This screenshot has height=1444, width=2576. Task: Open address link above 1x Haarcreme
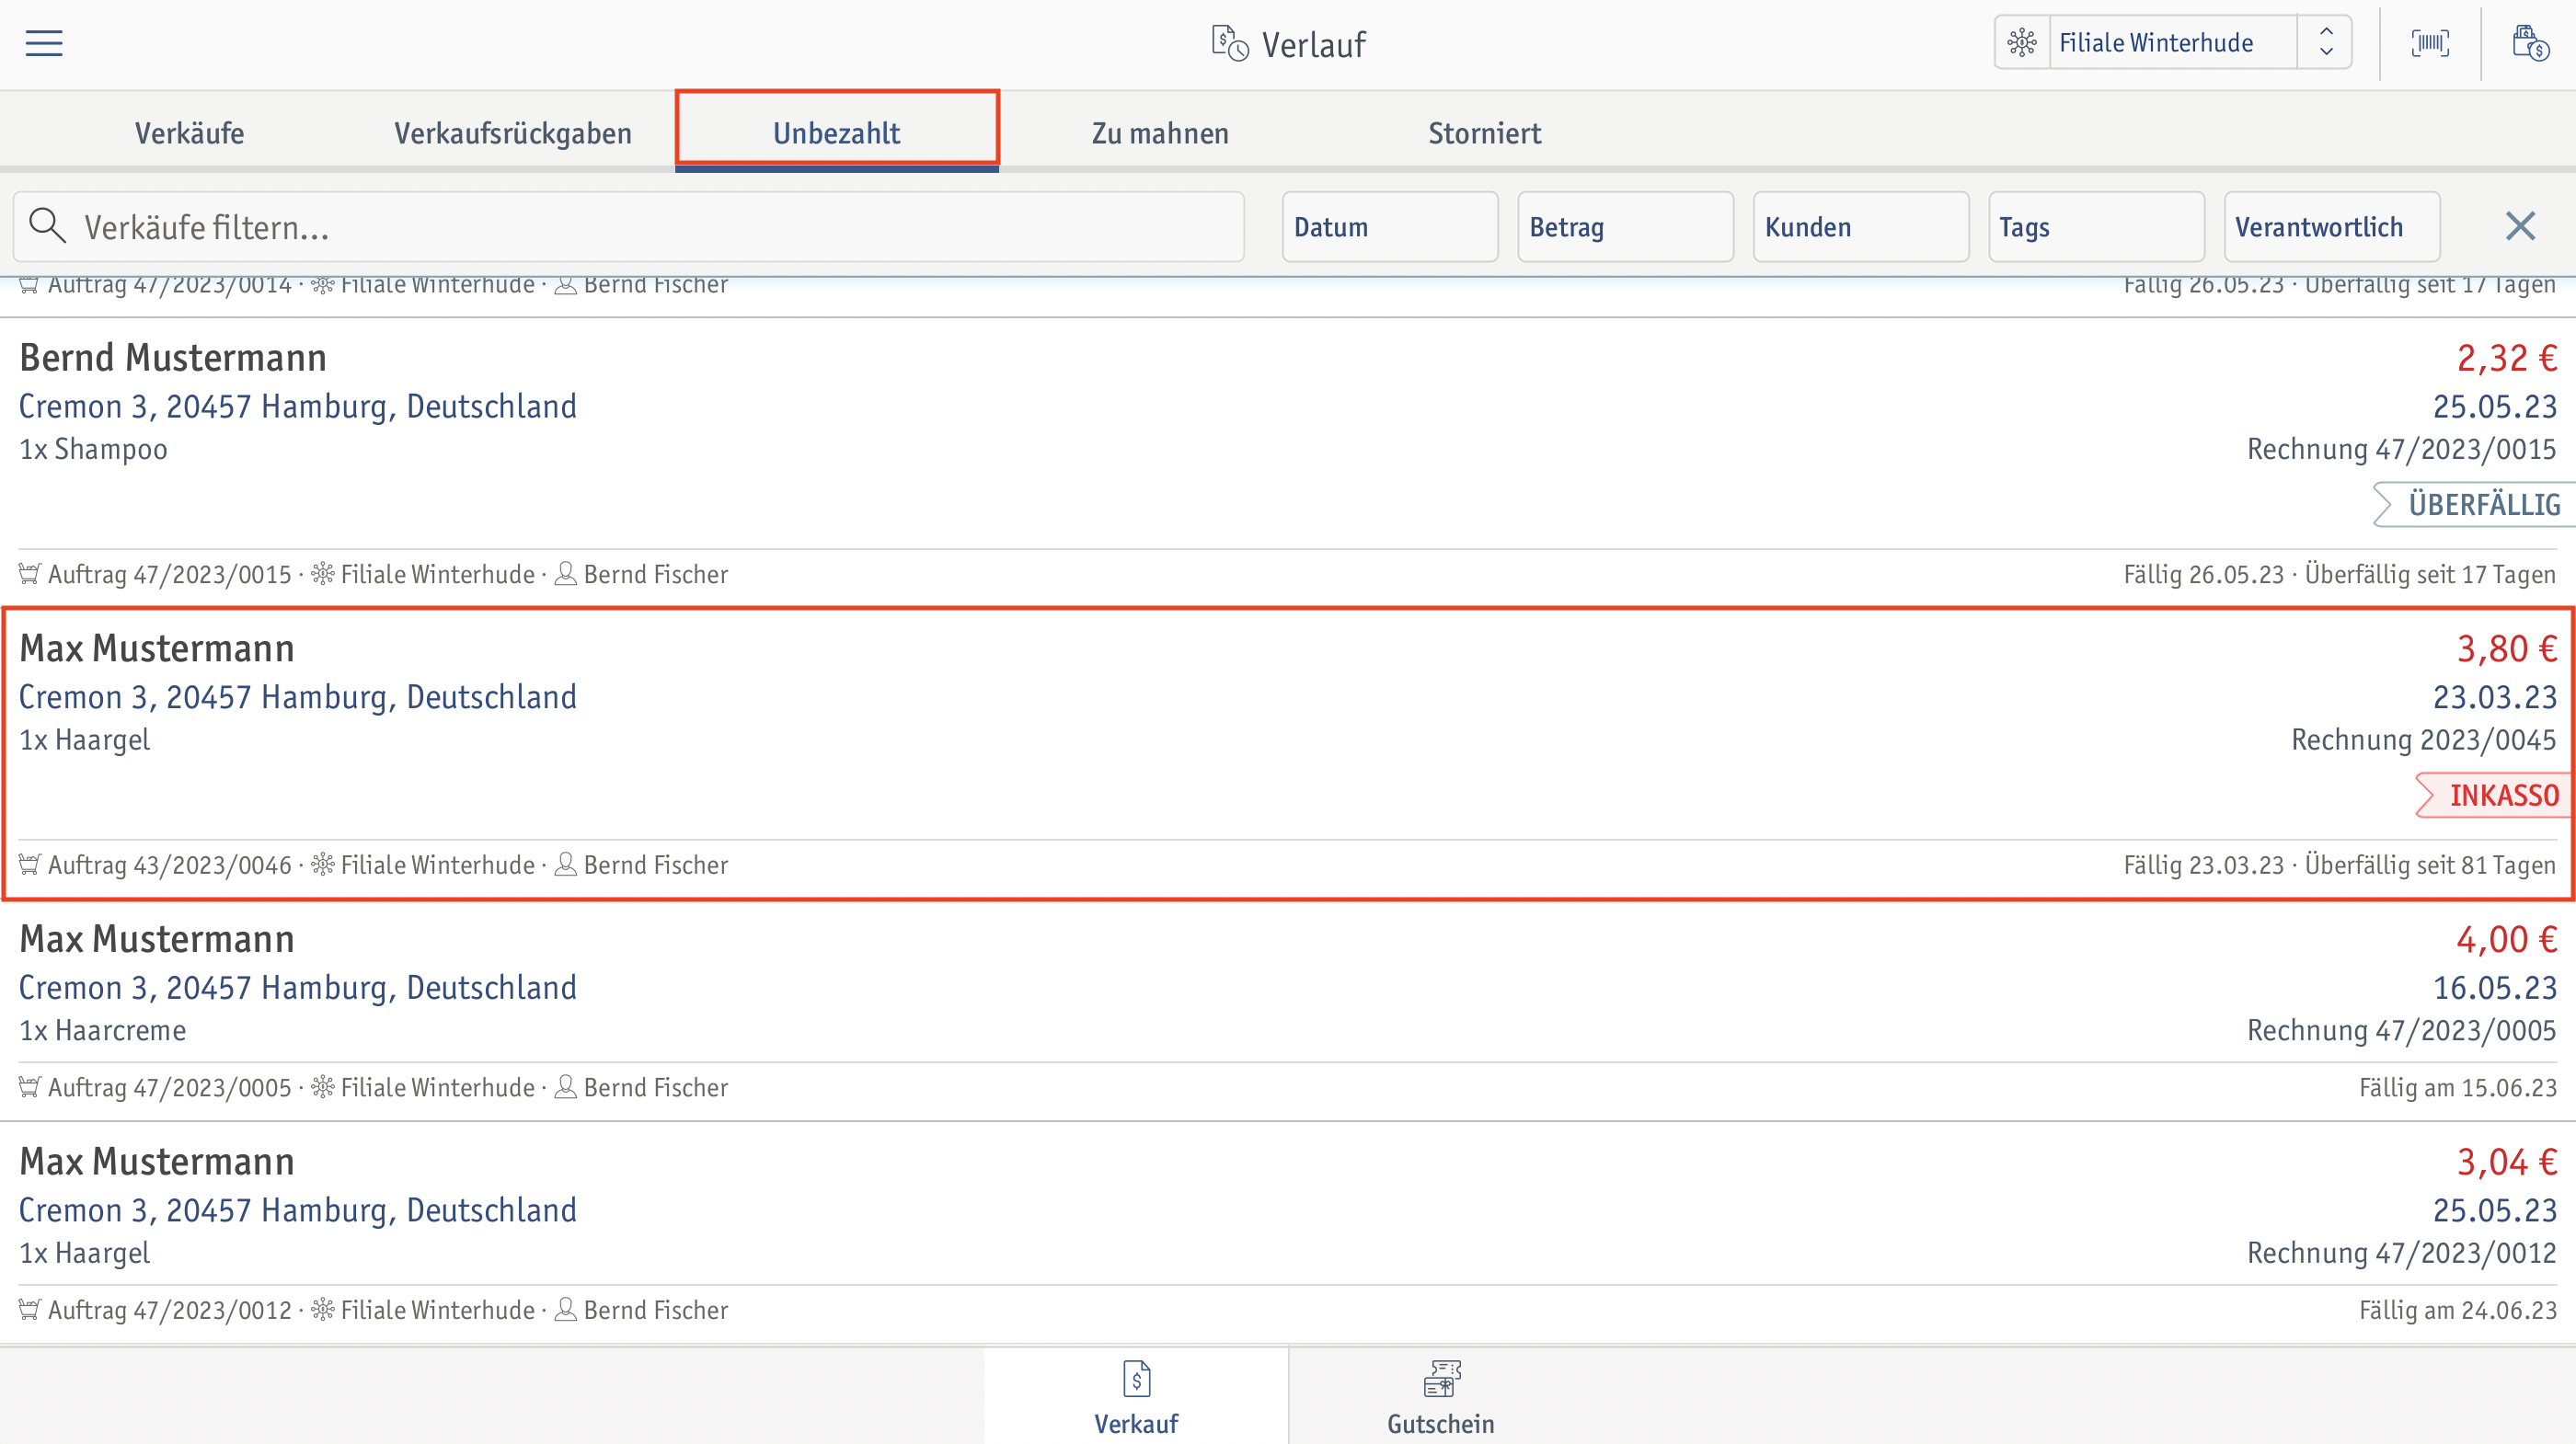298,987
